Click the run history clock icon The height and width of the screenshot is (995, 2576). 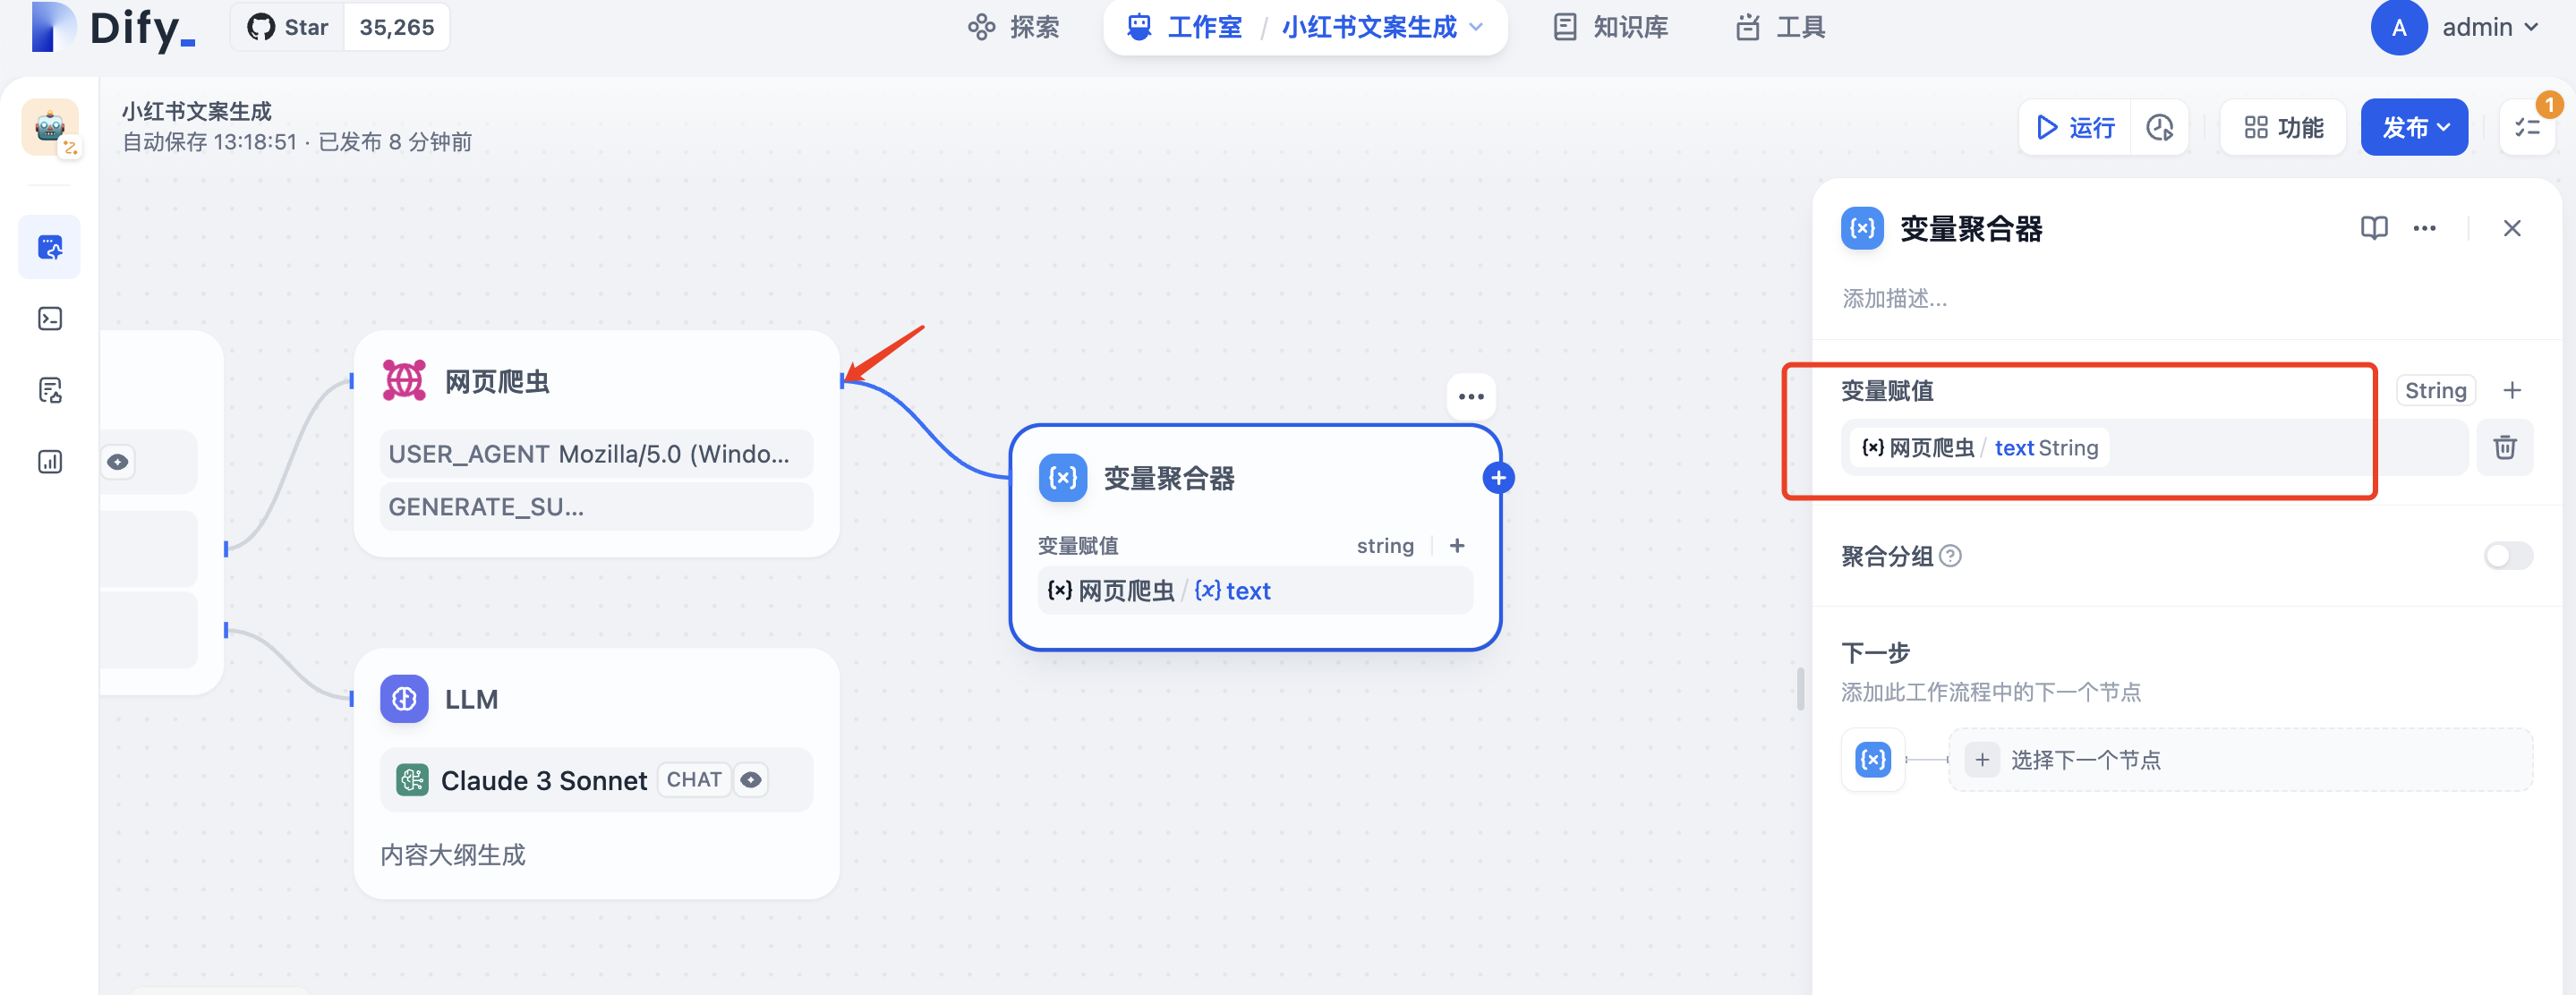pos(2160,127)
